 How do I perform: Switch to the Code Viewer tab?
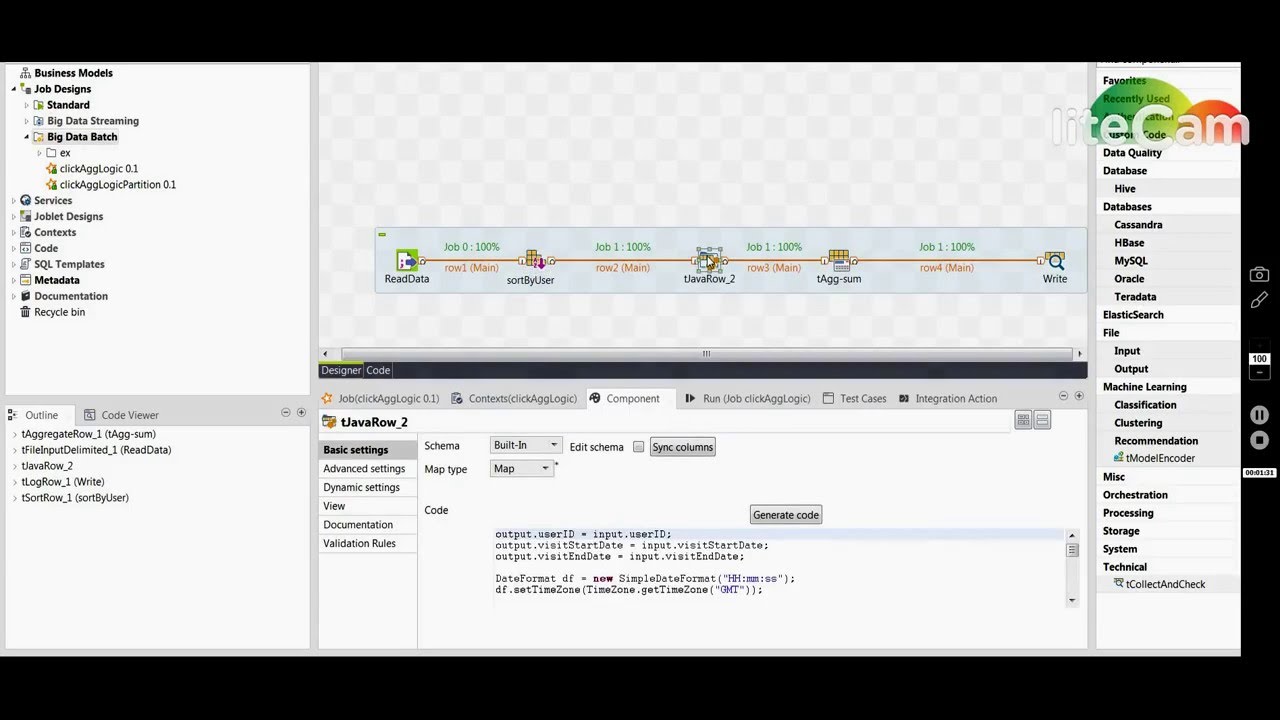(122, 415)
